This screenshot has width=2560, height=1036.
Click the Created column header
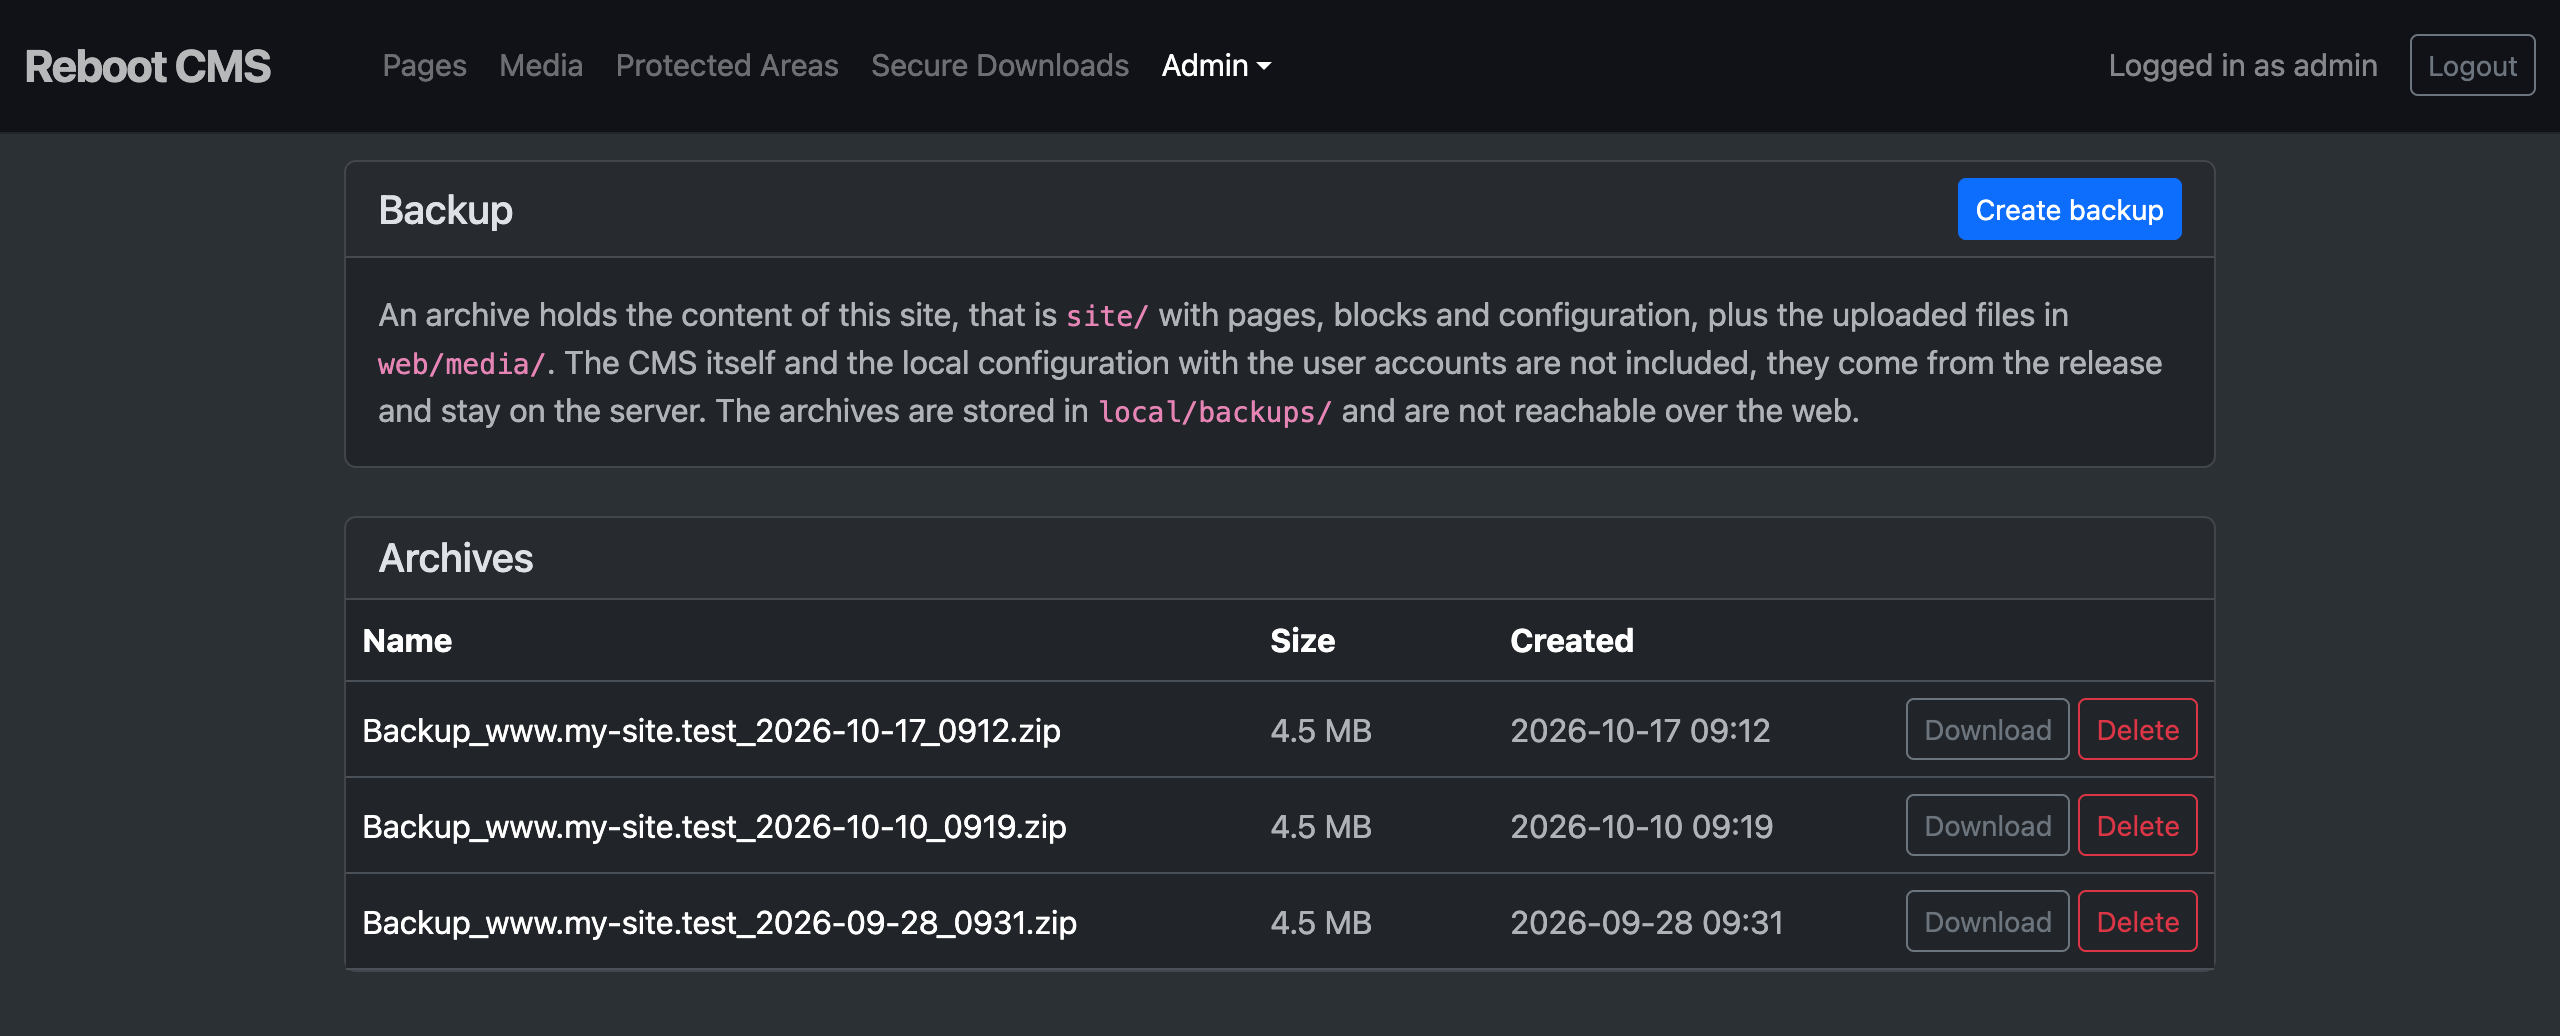1571,641
